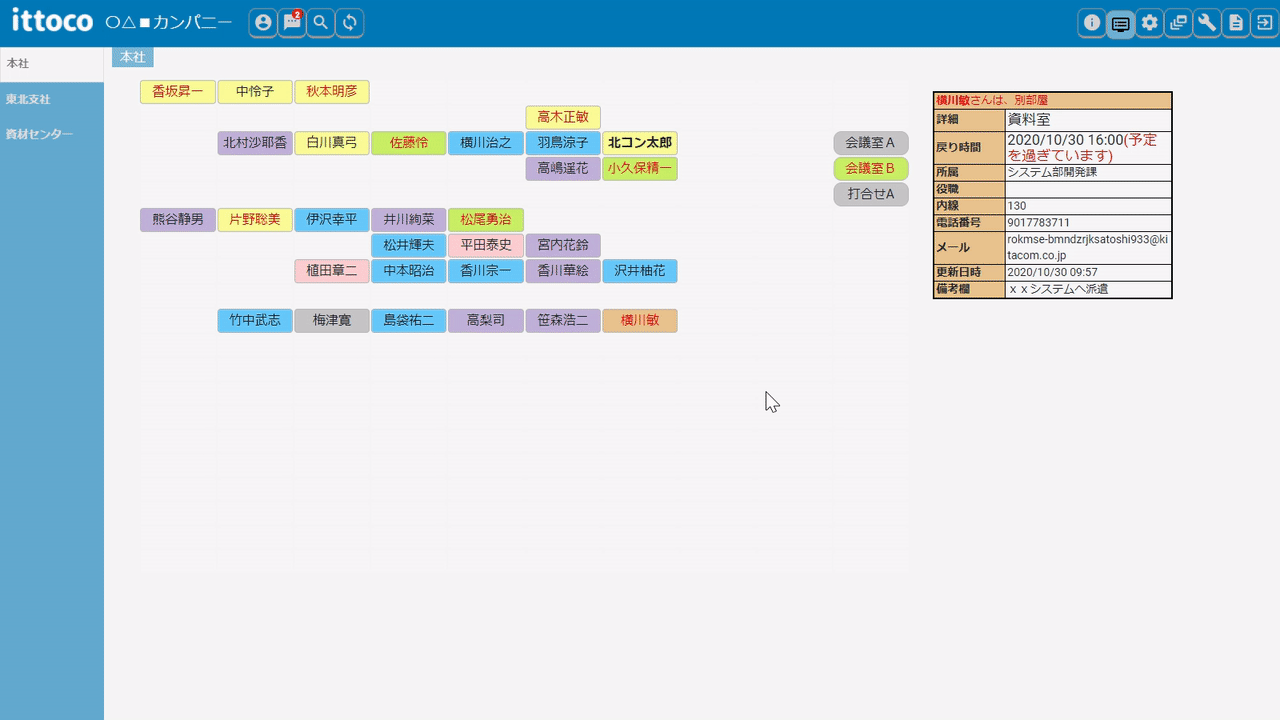This screenshot has height=720, width=1280.
Task: Toggle the detail display panel icon
Action: pyautogui.click(x=1121, y=23)
